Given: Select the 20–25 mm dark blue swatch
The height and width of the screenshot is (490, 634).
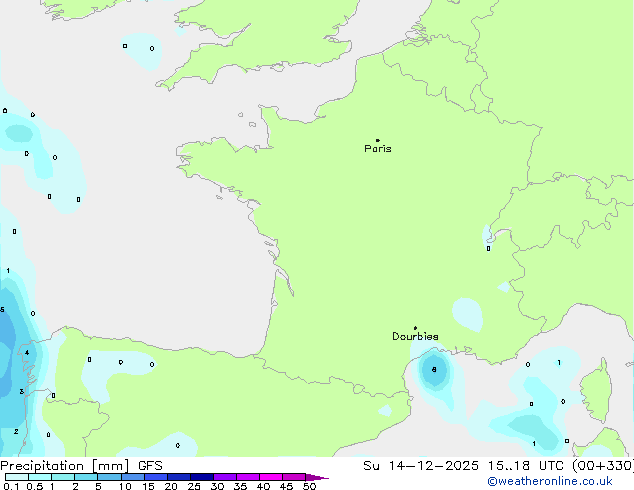Looking at the screenshot, I should point(178,477).
